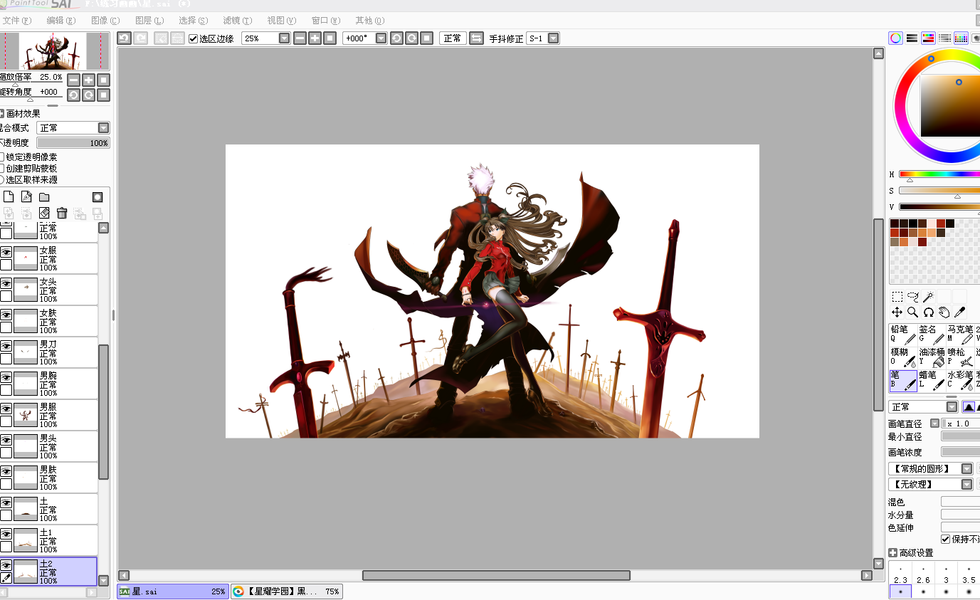This screenshot has width=980, height=600.
Task: Hide the 女头 layer via eye icon
Action: (x=6, y=283)
